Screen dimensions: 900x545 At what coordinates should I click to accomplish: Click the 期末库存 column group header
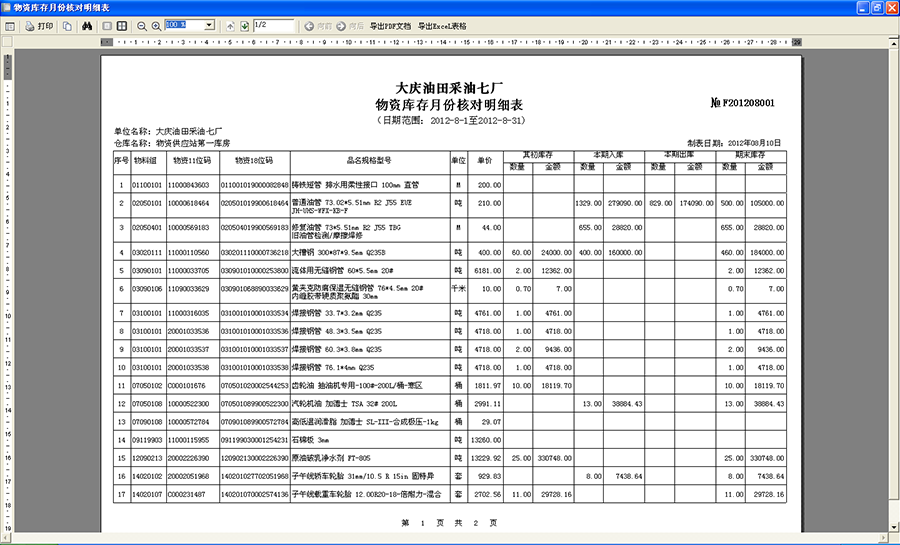pos(751,155)
